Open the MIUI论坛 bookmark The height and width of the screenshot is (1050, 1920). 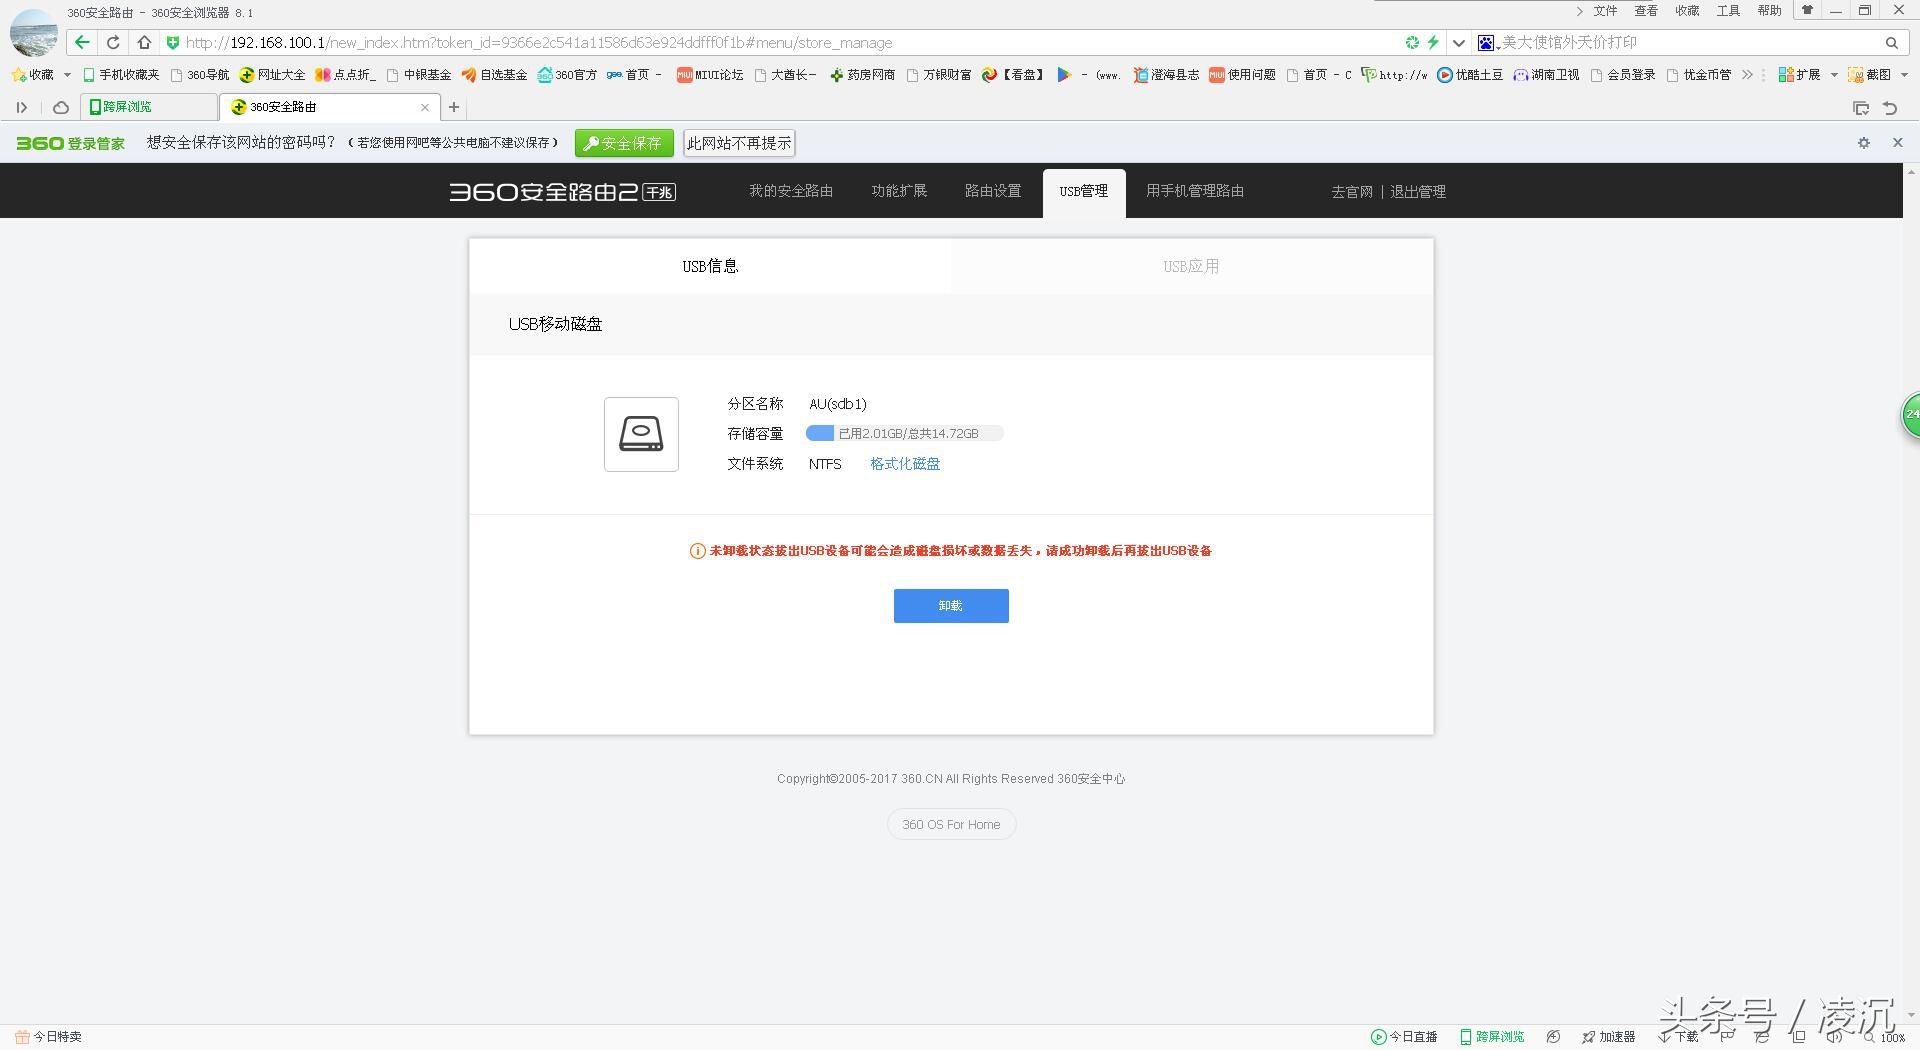(x=710, y=74)
